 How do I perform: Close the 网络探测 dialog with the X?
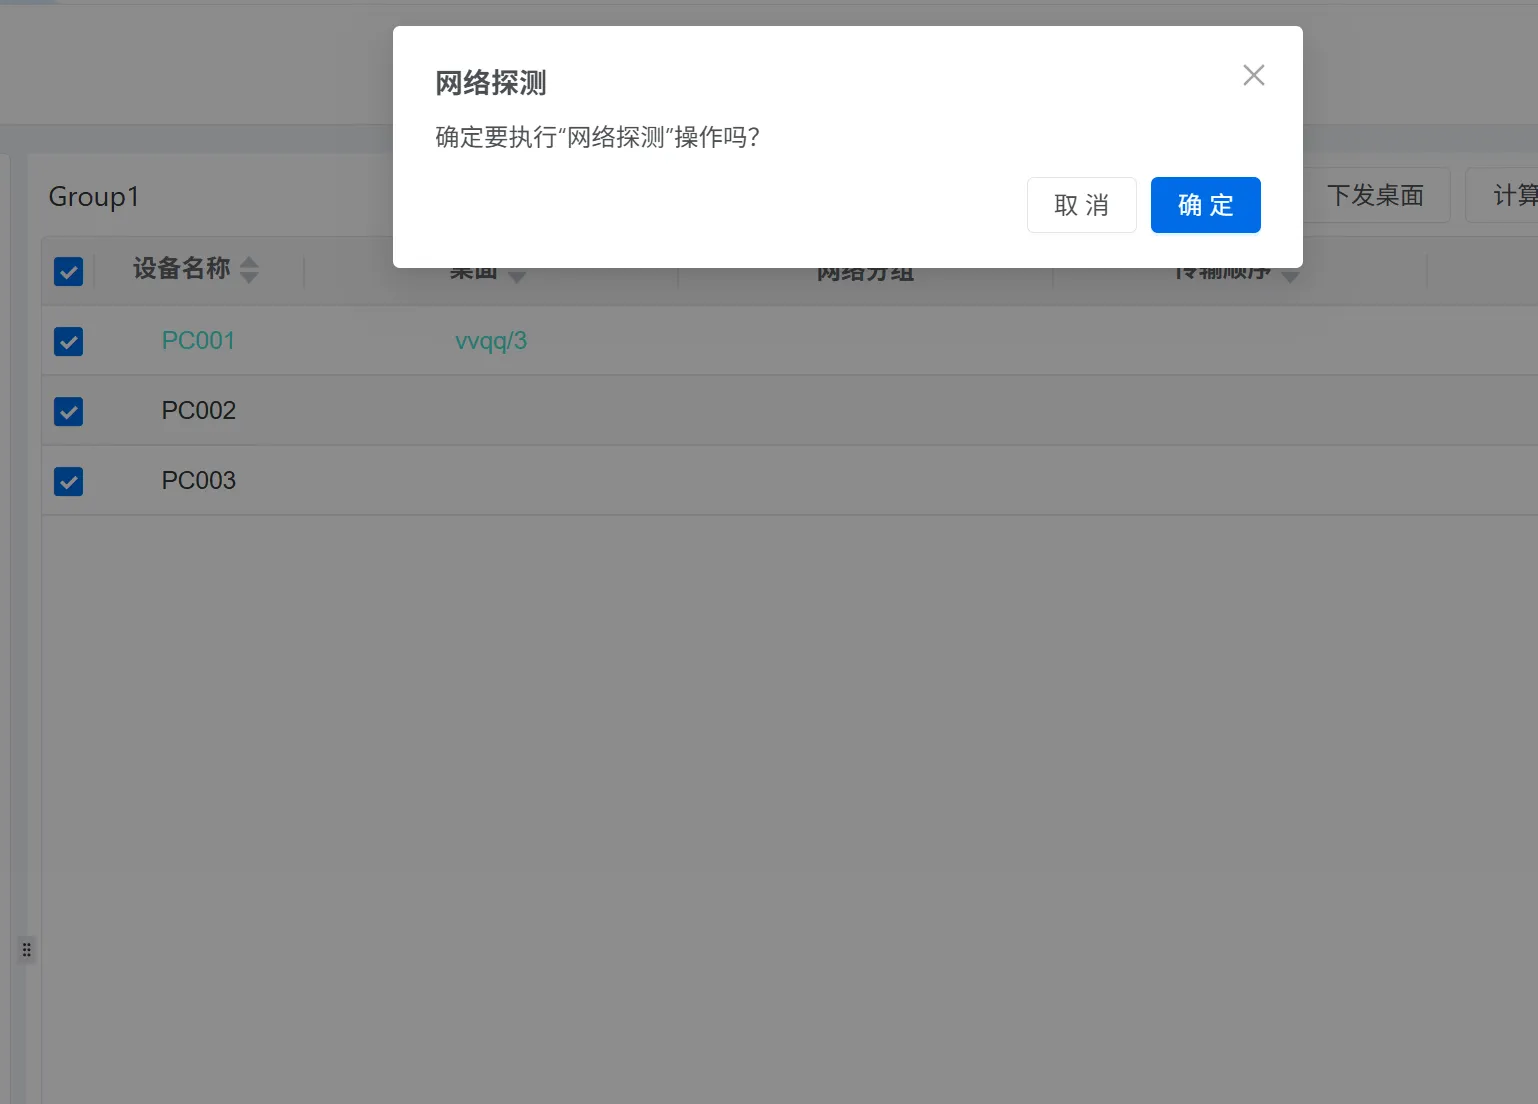point(1253,75)
